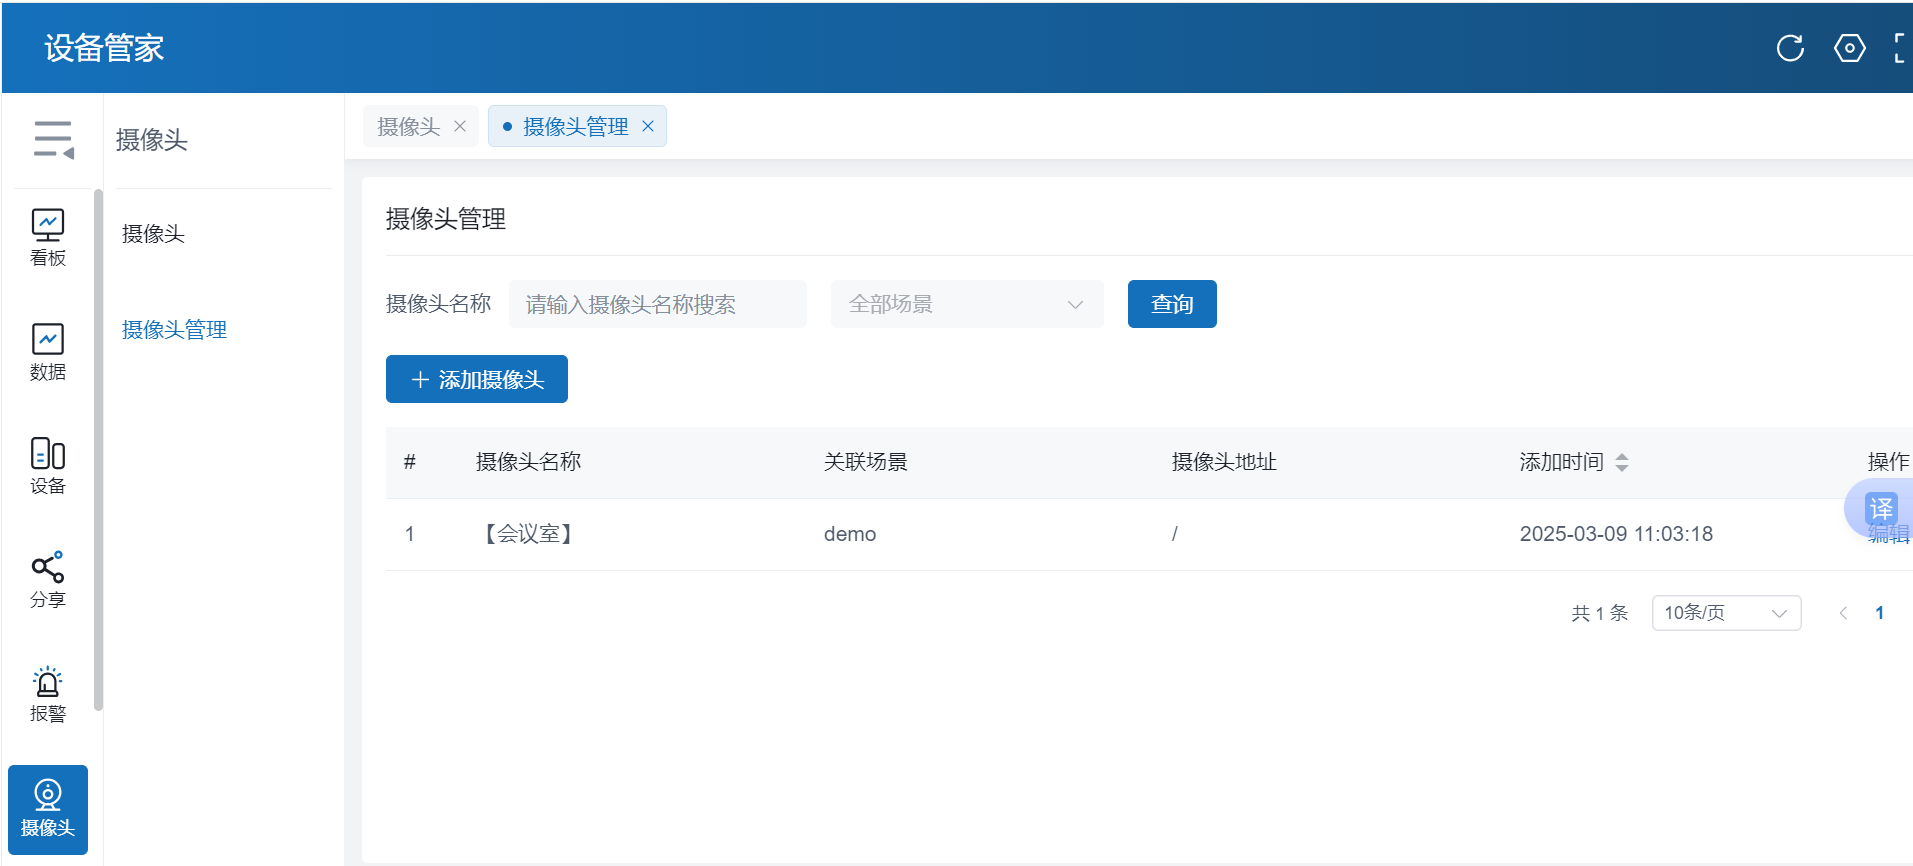Open the 分享 share icon
1913x866 pixels.
48,580
